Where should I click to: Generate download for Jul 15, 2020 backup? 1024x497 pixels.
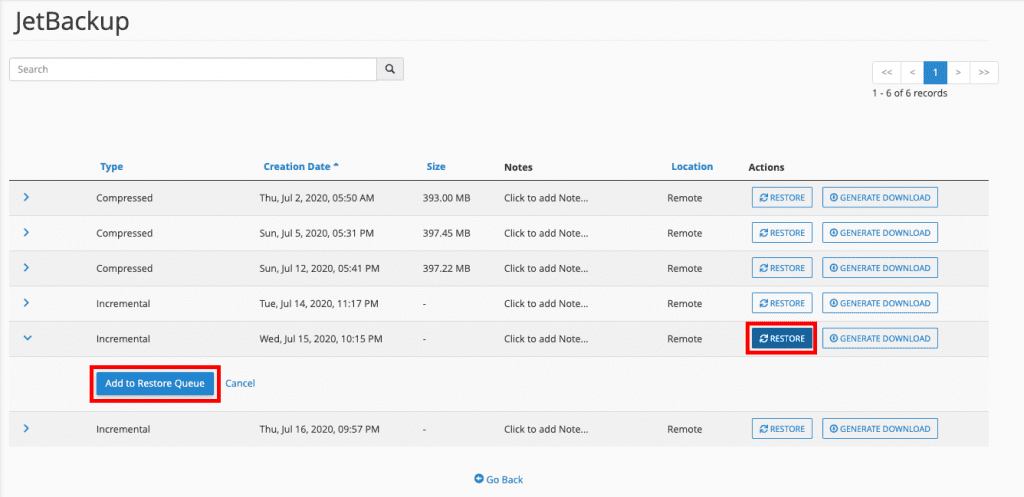click(x=880, y=338)
